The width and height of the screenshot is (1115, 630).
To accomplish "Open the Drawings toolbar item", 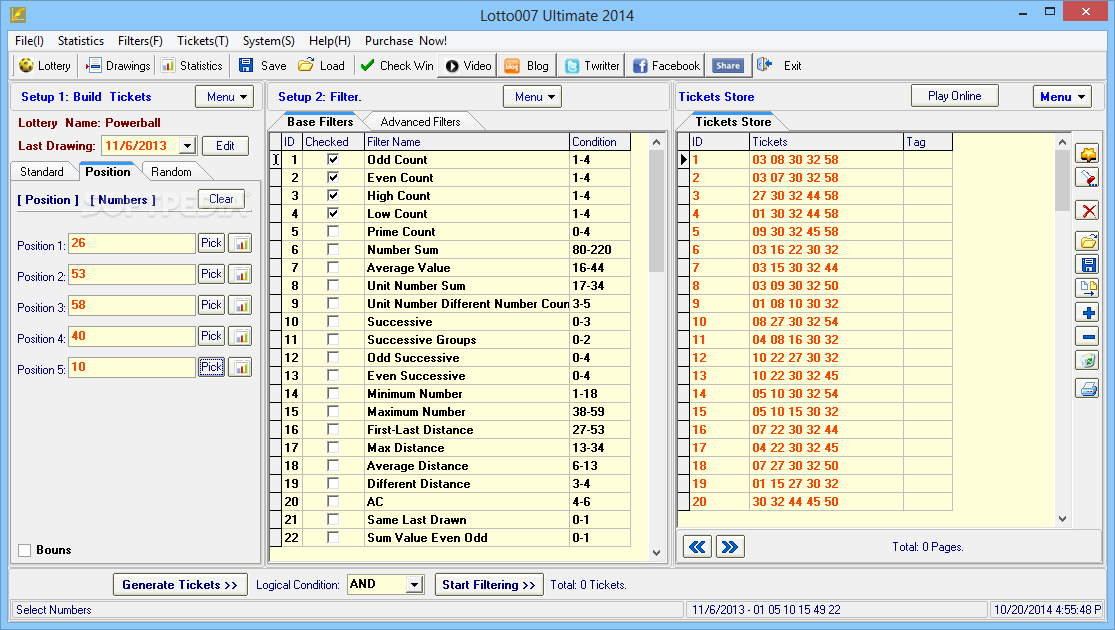I will click(118, 65).
